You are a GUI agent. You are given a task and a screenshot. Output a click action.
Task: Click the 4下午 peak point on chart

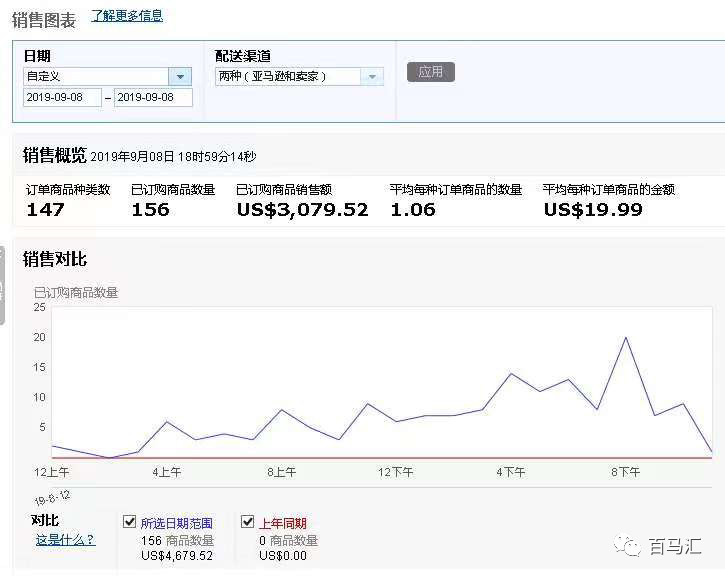pyautogui.click(x=511, y=374)
